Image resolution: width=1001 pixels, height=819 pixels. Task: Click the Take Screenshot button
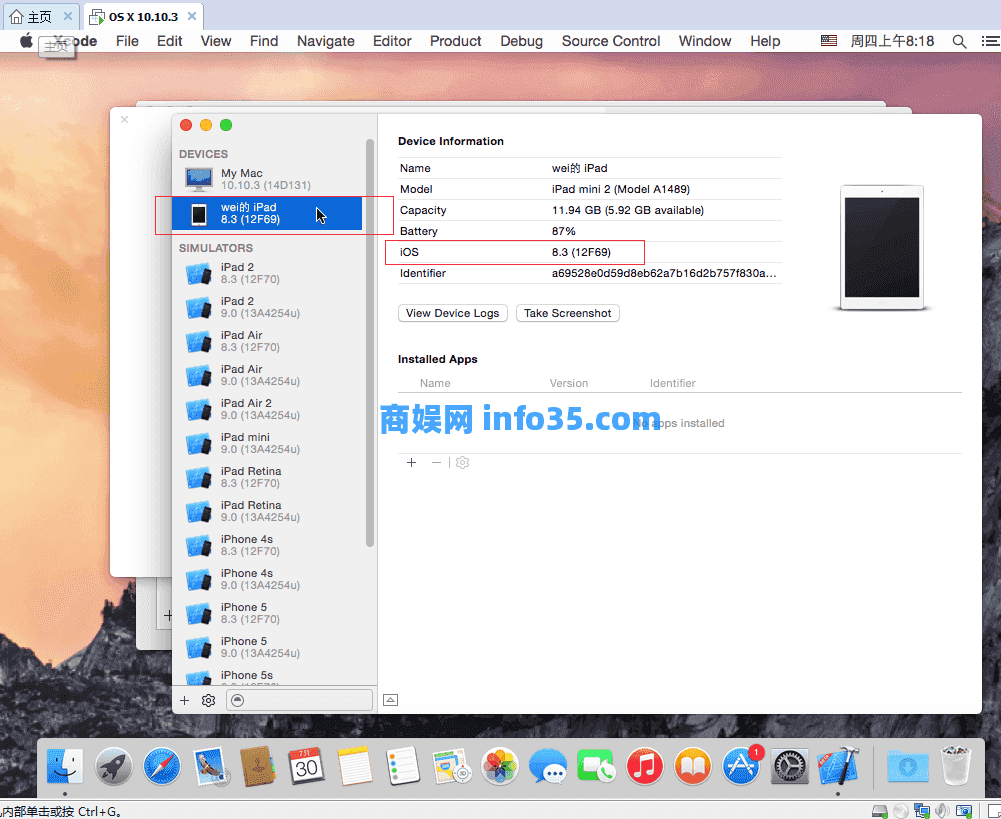(x=568, y=313)
